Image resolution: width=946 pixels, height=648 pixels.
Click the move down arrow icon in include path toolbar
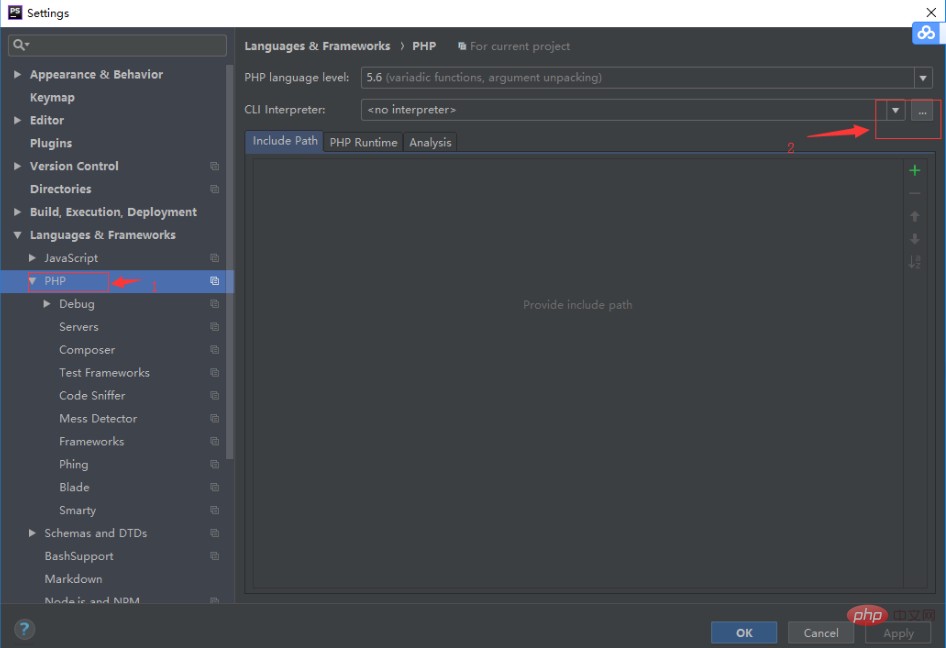[x=914, y=239]
